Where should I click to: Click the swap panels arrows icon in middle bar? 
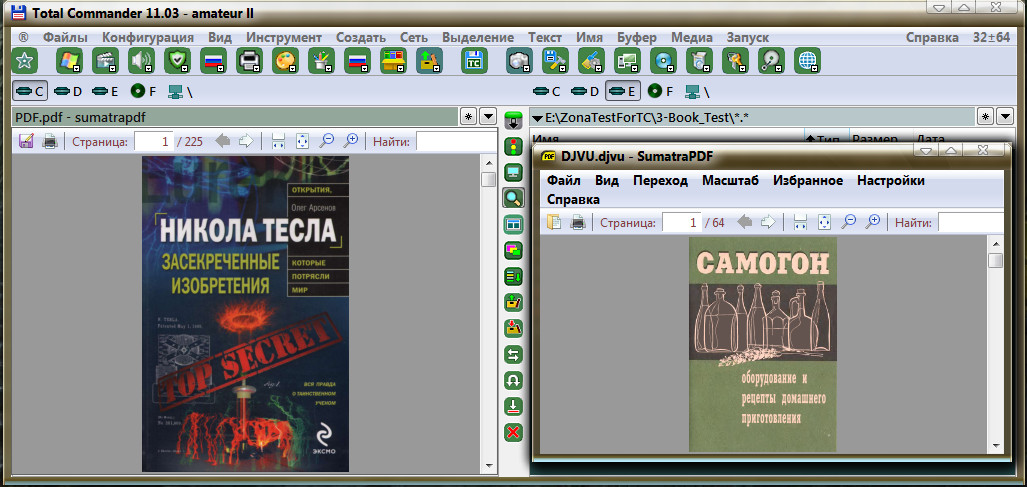pos(514,355)
